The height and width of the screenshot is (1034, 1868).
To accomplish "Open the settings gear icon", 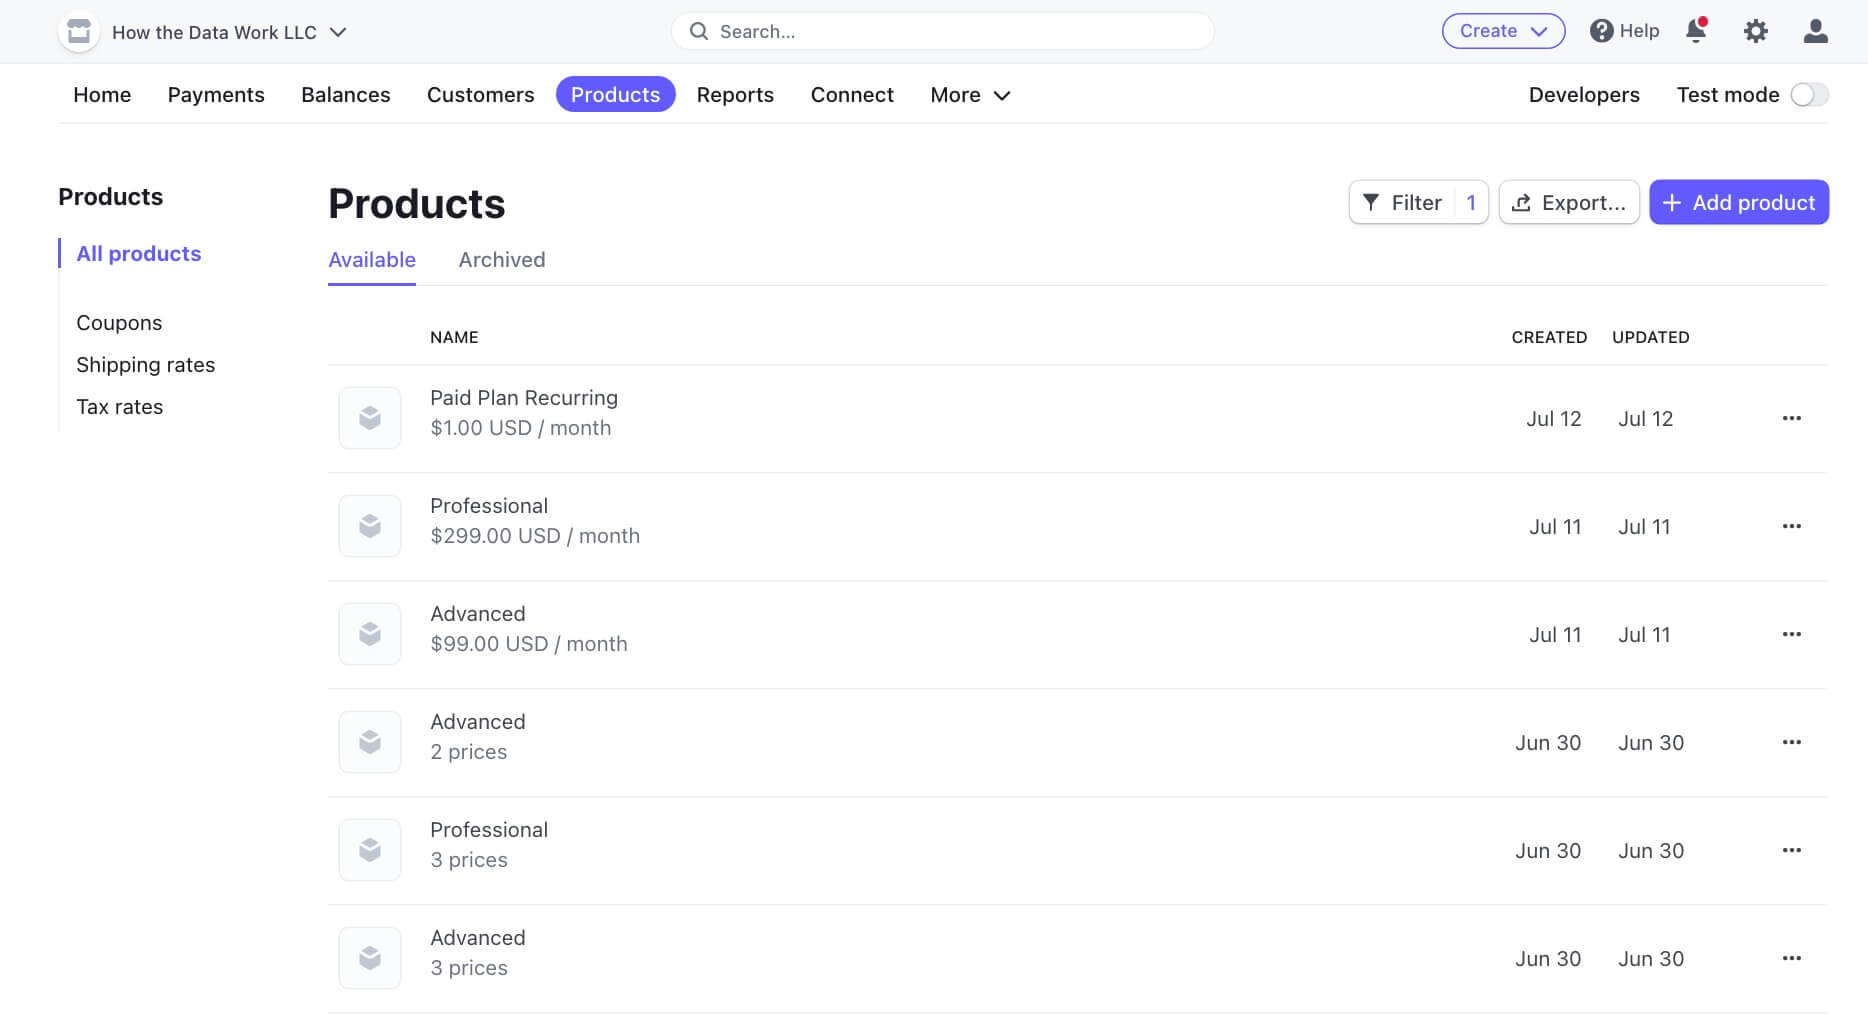I will (1756, 31).
